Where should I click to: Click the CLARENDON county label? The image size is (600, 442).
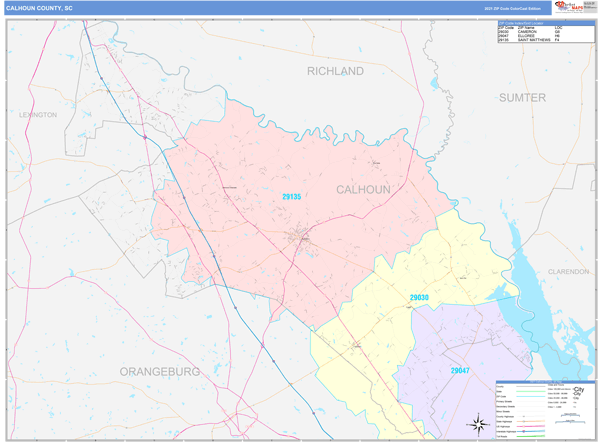[569, 272]
